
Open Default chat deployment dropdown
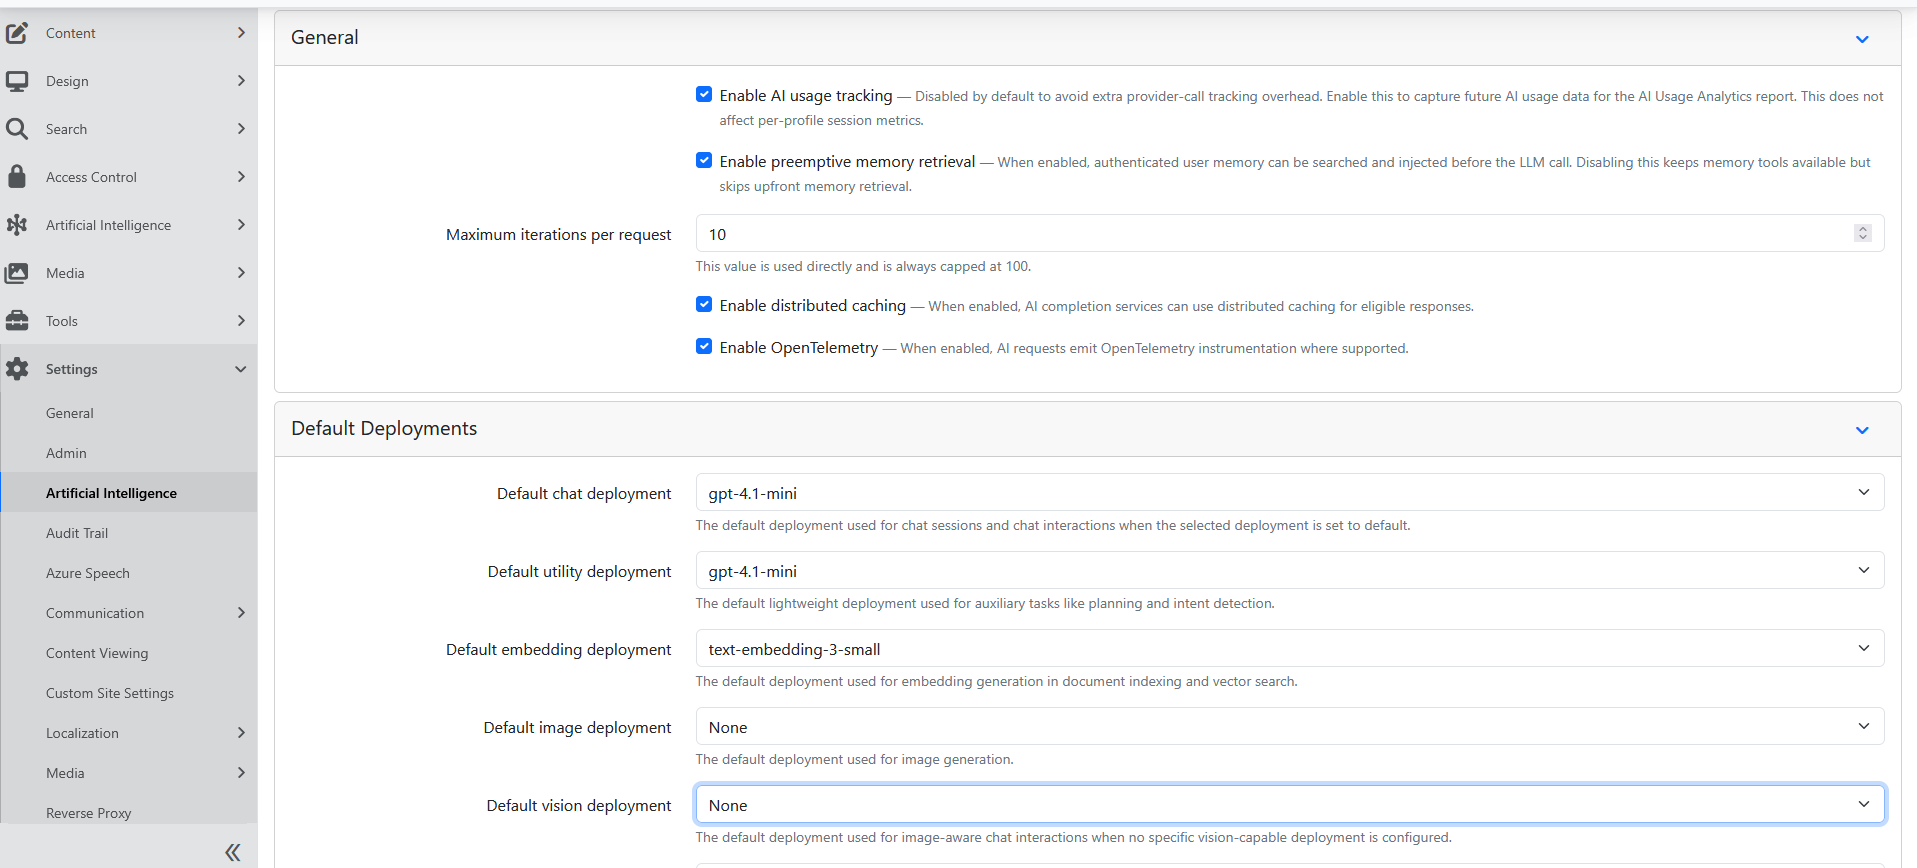(x=1290, y=492)
